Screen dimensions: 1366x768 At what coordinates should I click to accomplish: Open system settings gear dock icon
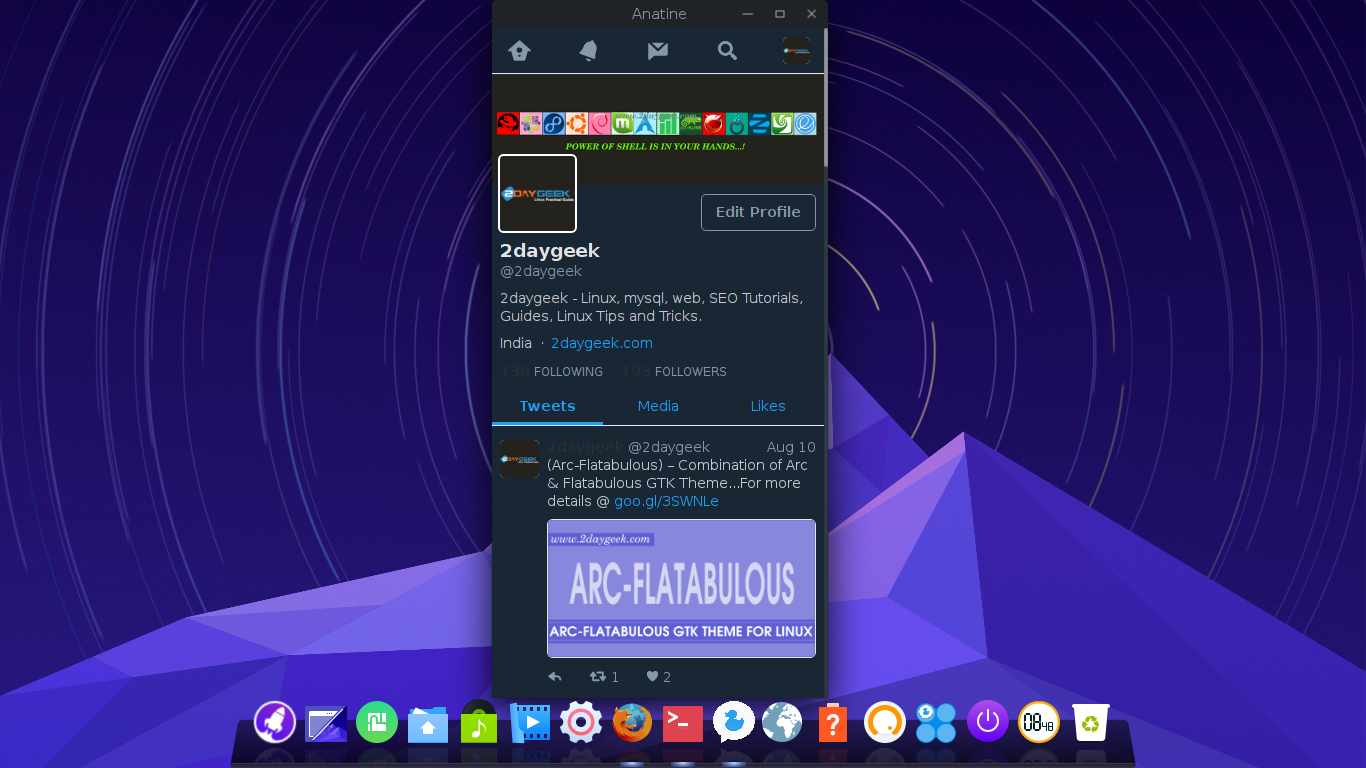[581, 722]
